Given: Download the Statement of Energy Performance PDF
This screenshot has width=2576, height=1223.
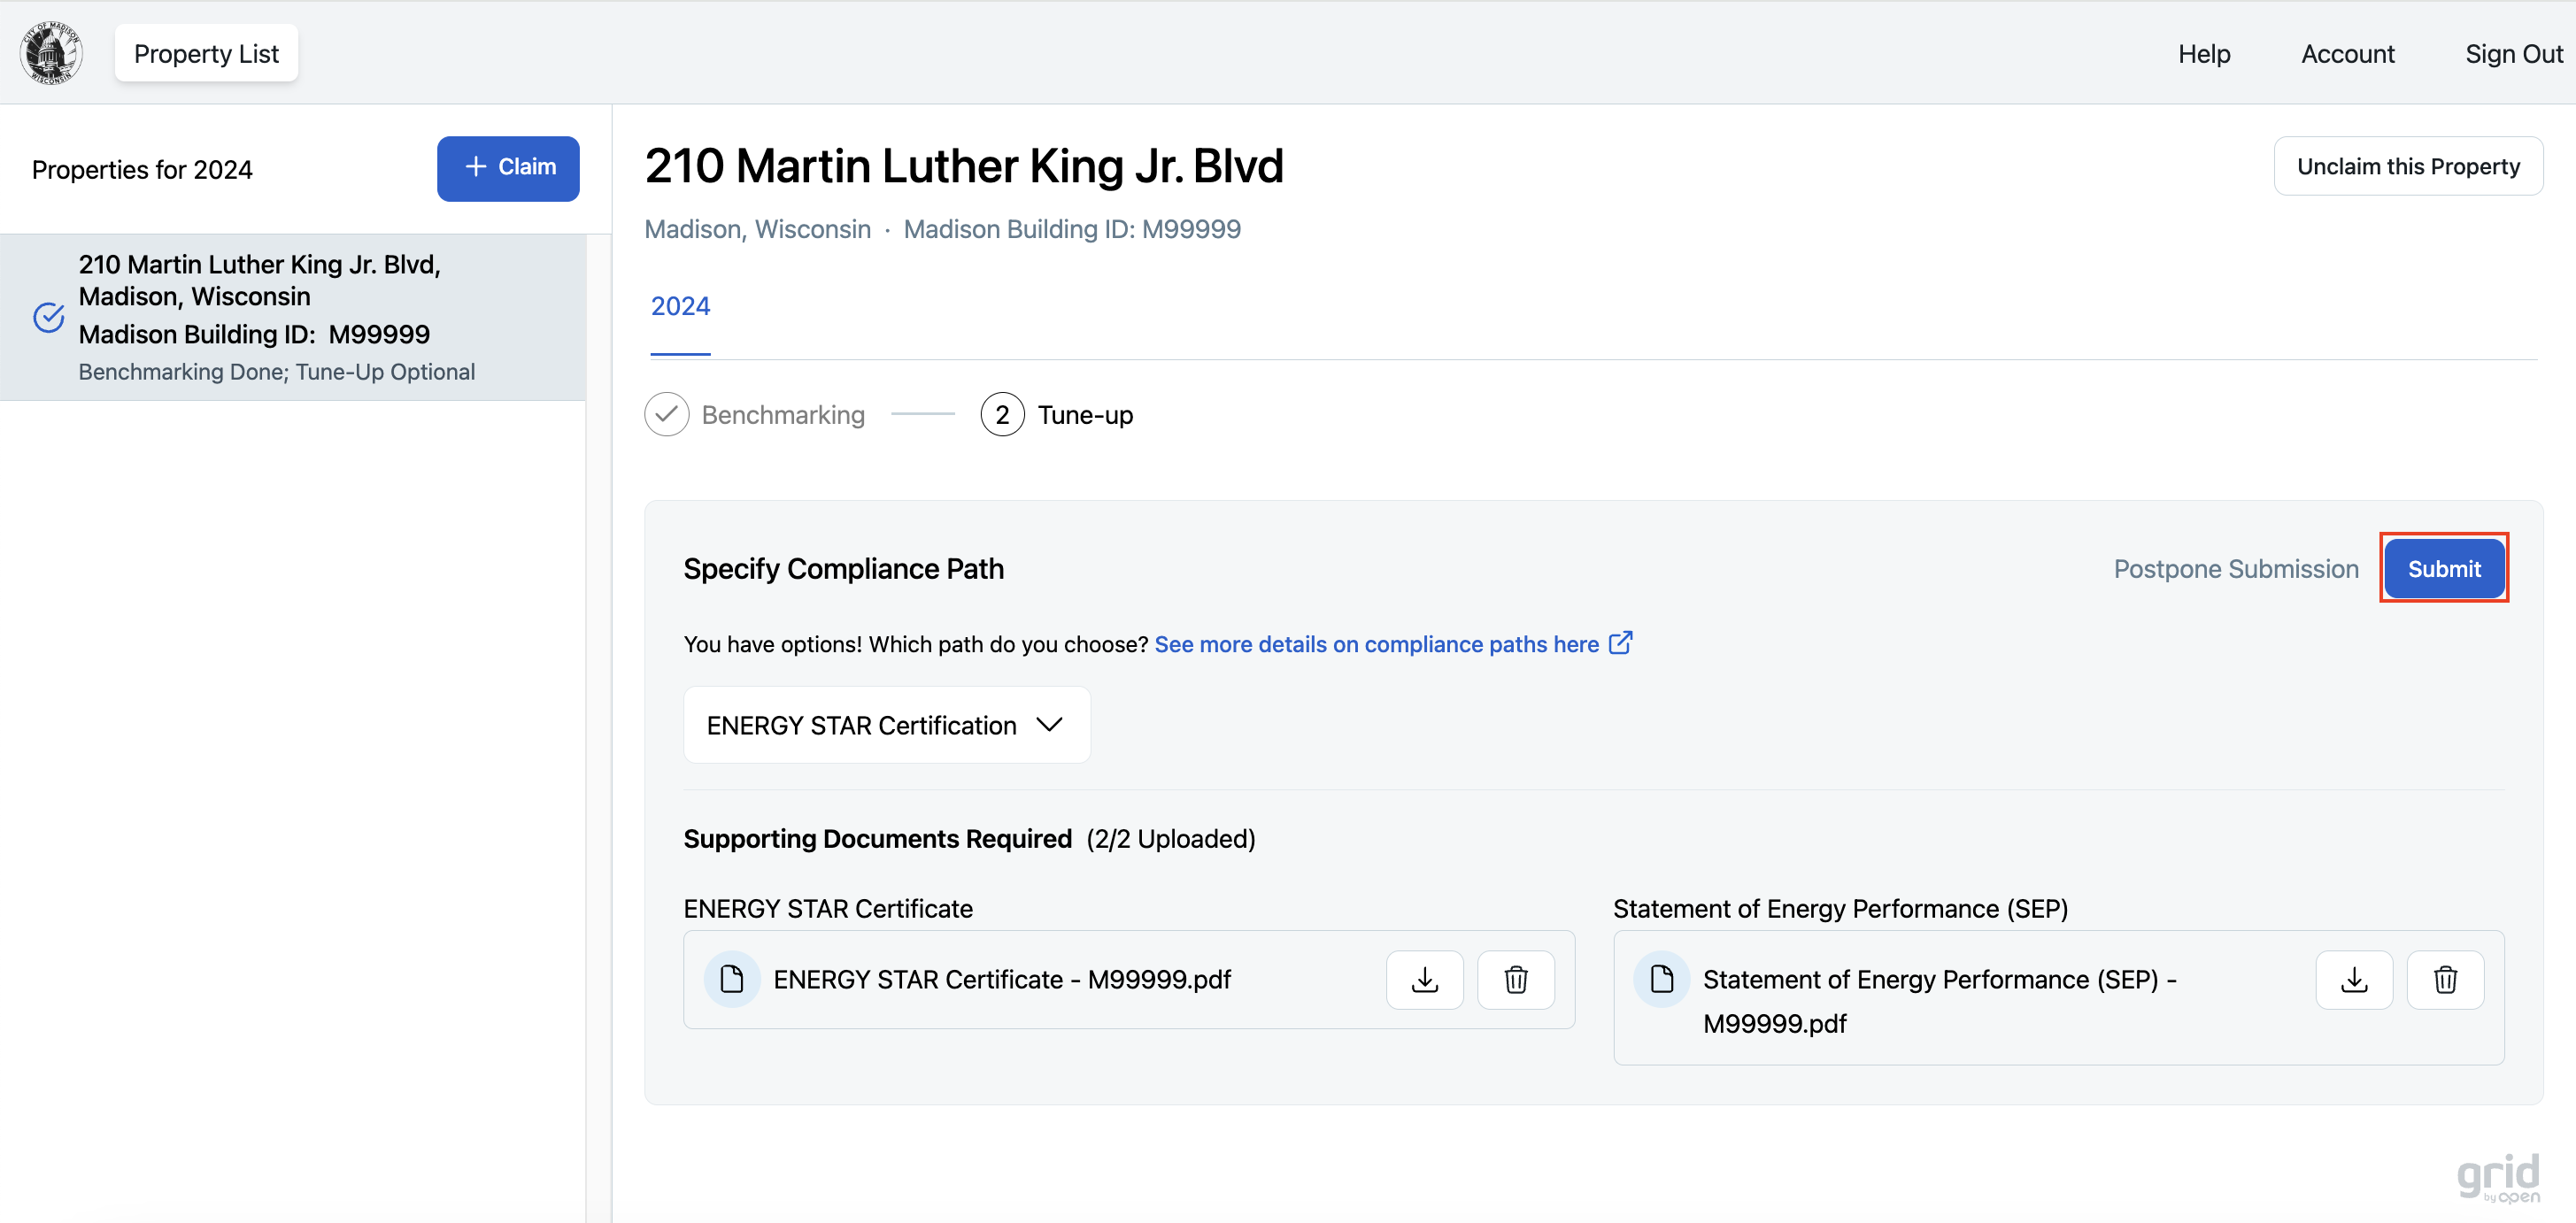Looking at the screenshot, I should pyautogui.click(x=2353, y=979).
